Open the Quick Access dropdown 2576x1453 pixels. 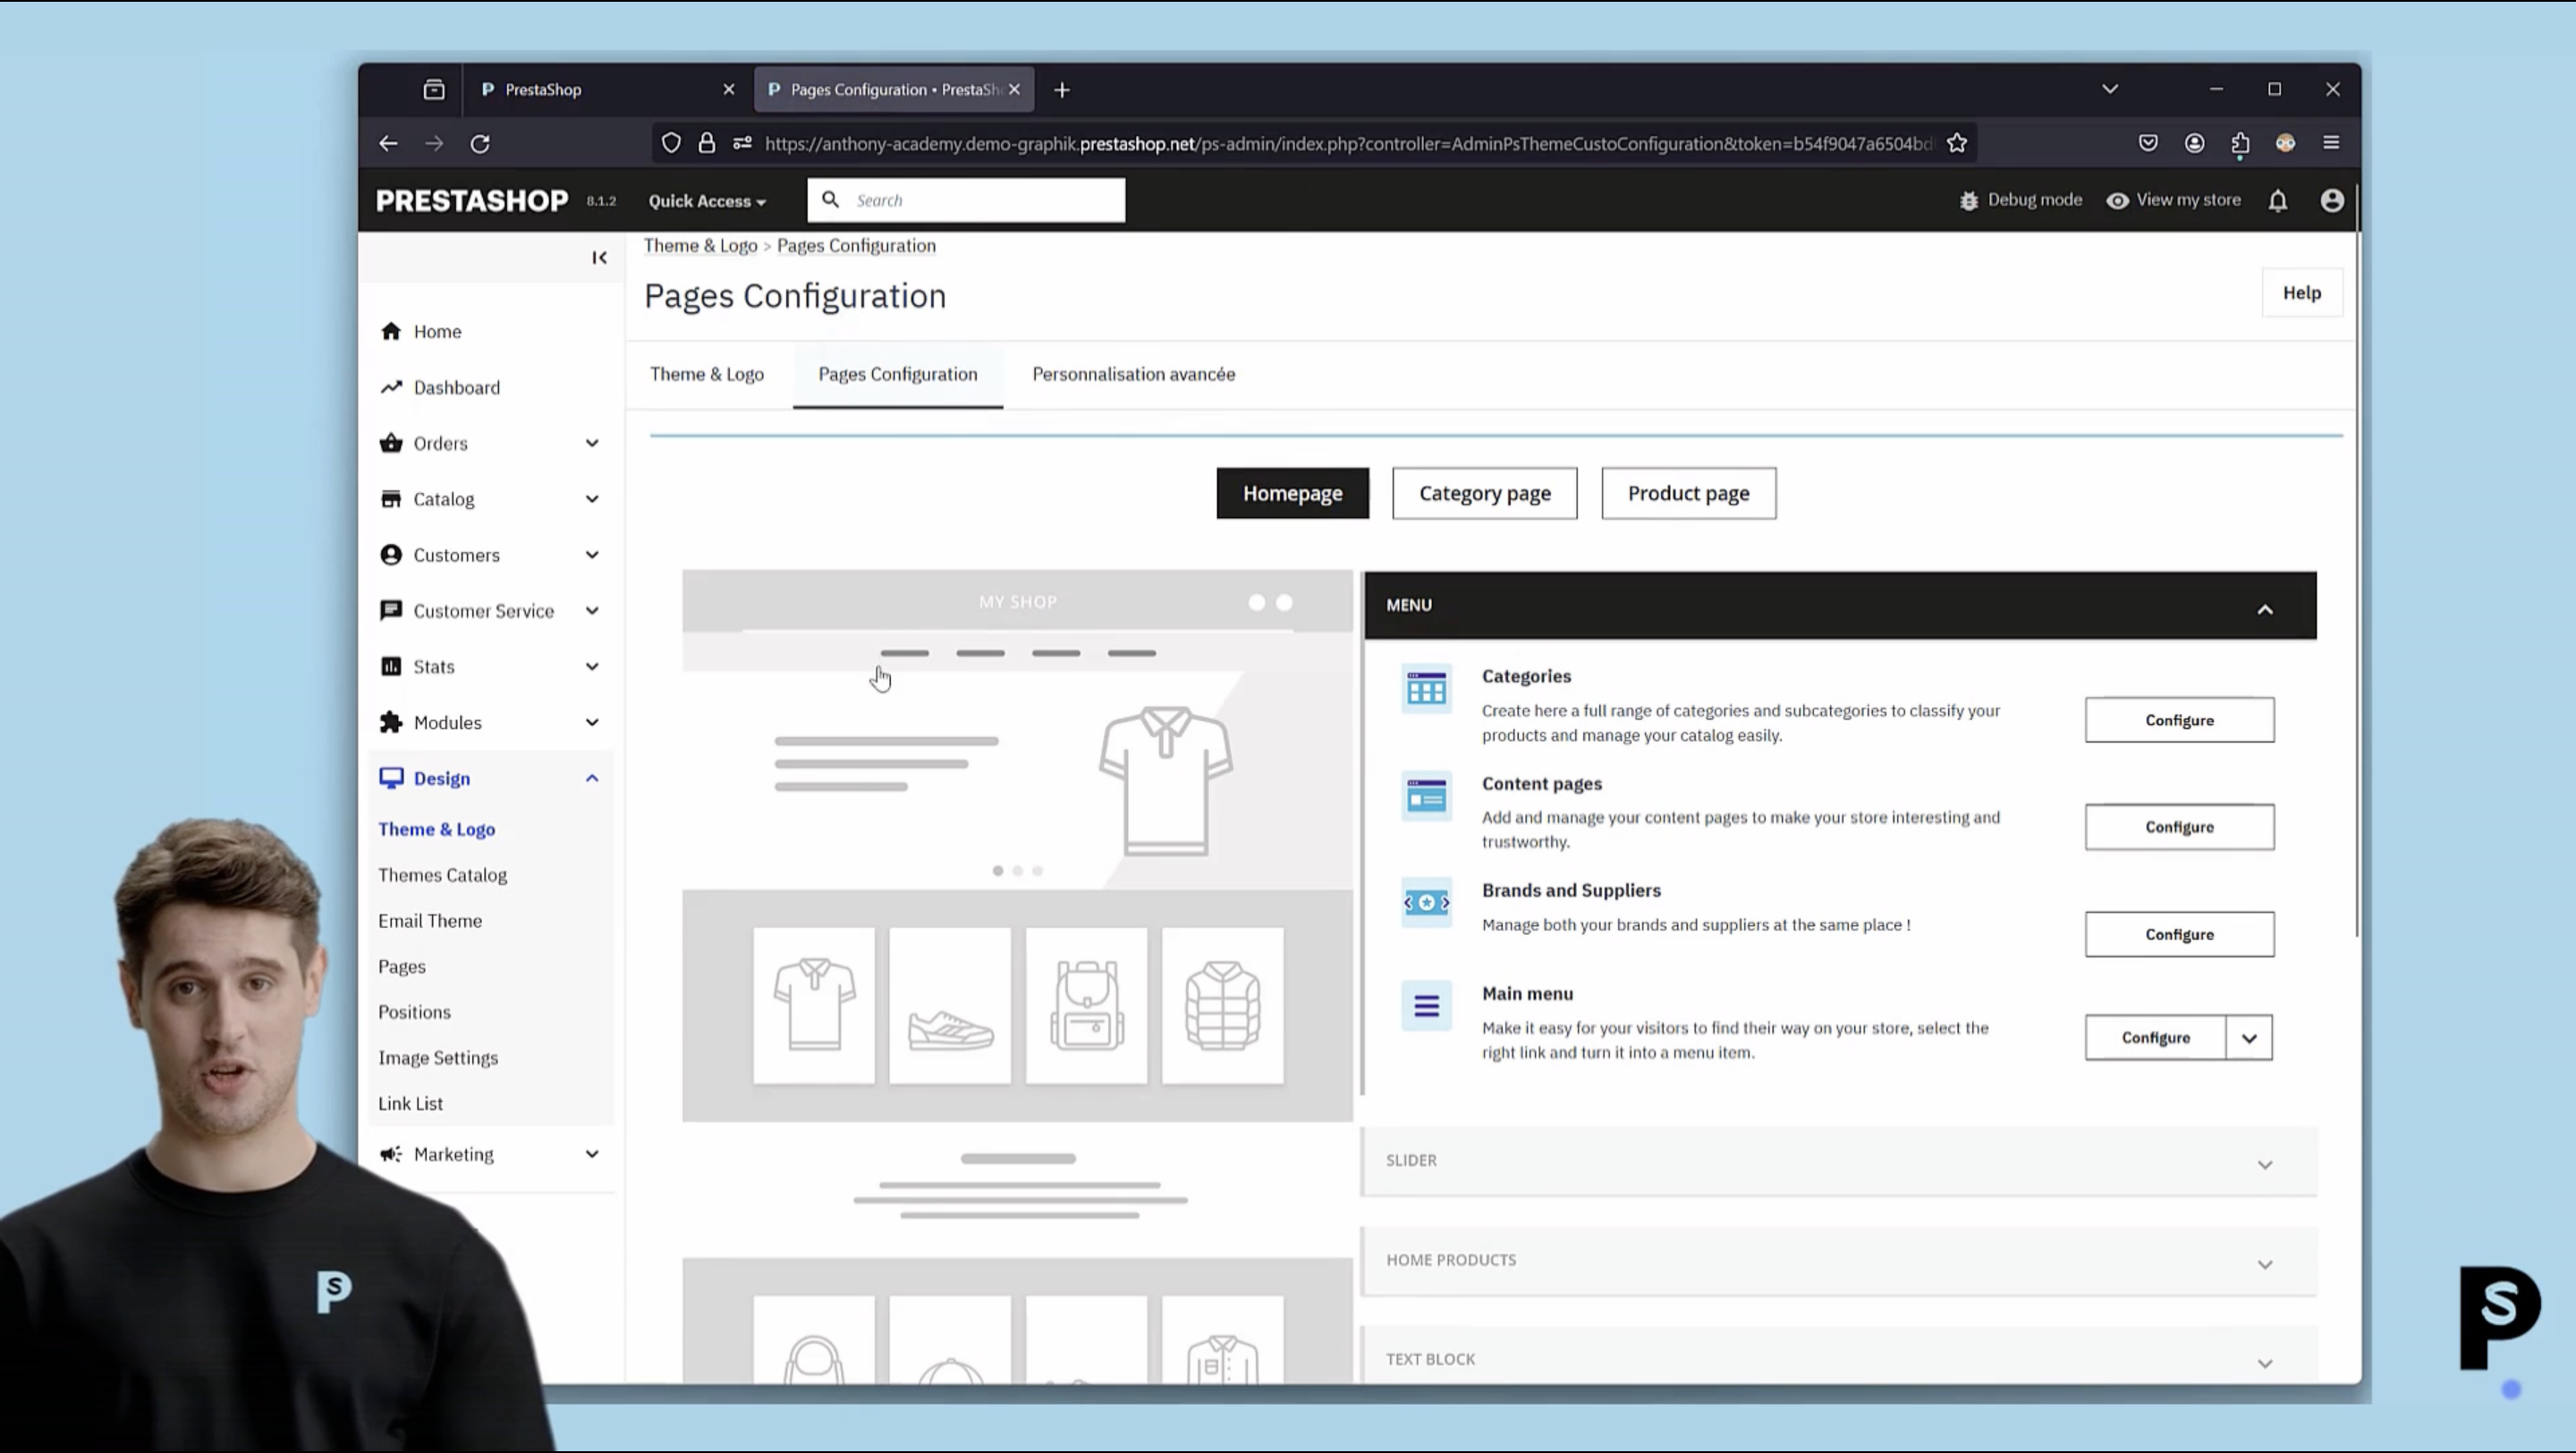(x=706, y=201)
